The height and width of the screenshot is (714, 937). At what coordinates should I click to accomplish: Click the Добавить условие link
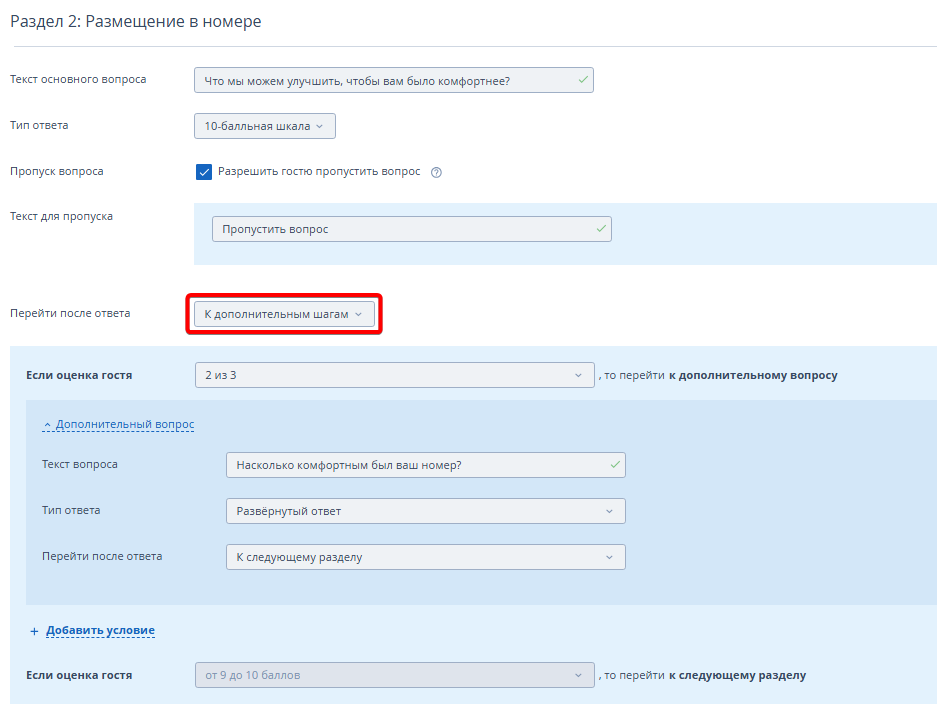tap(100, 631)
